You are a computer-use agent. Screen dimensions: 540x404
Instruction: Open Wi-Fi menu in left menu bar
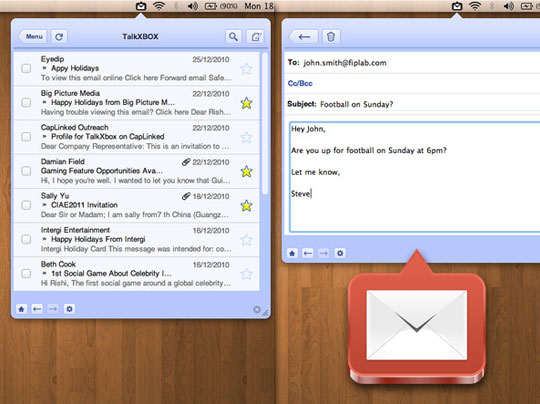tap(159, 6)
